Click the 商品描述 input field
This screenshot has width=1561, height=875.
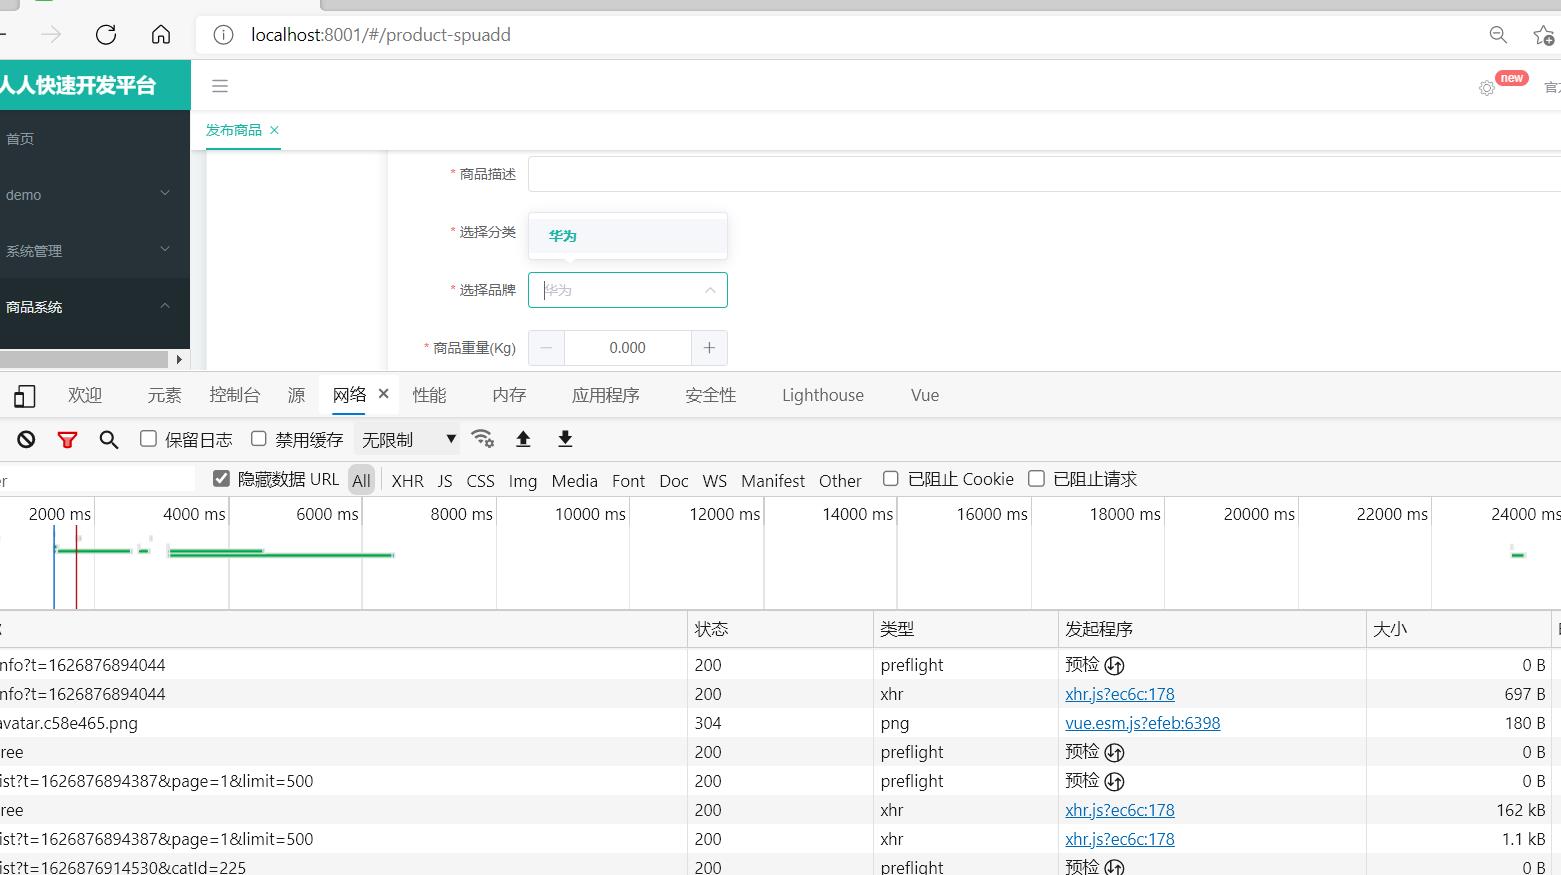click(1044, 174)
